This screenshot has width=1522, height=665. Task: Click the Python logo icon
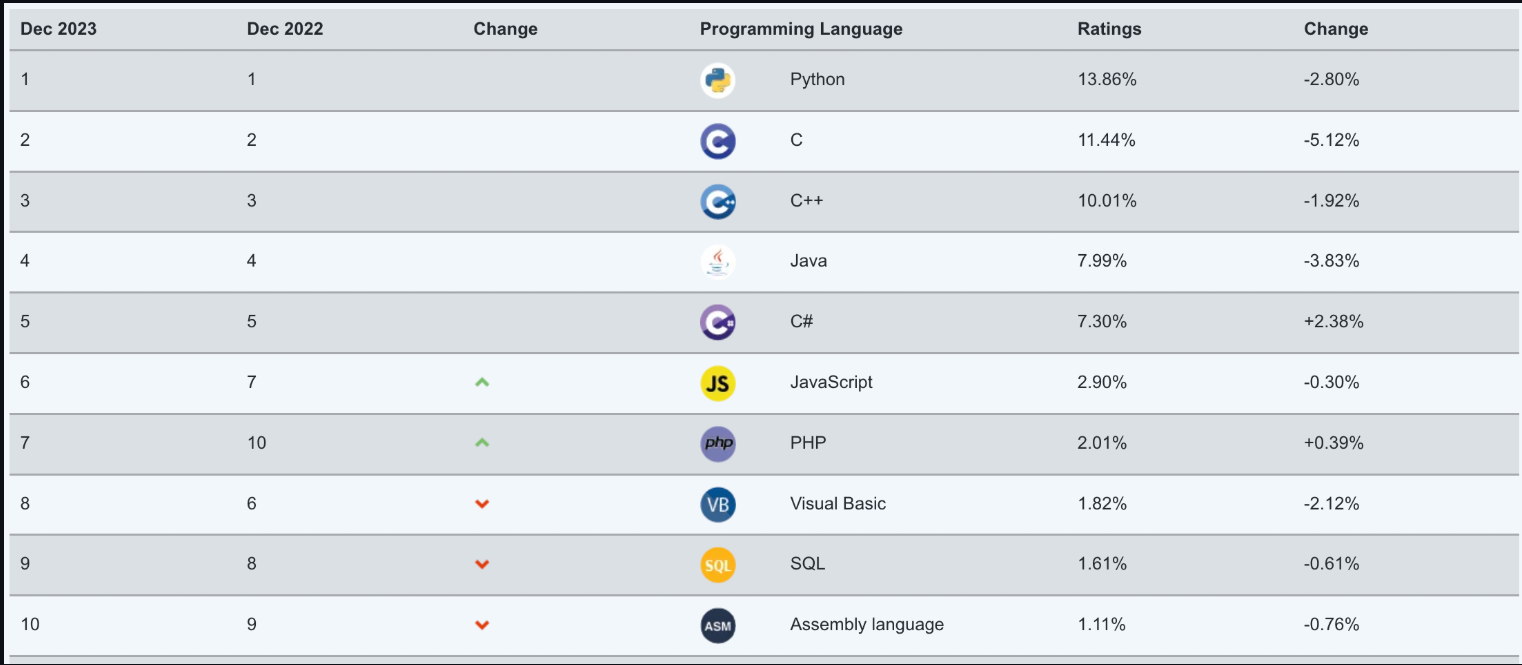coord(717,80)
